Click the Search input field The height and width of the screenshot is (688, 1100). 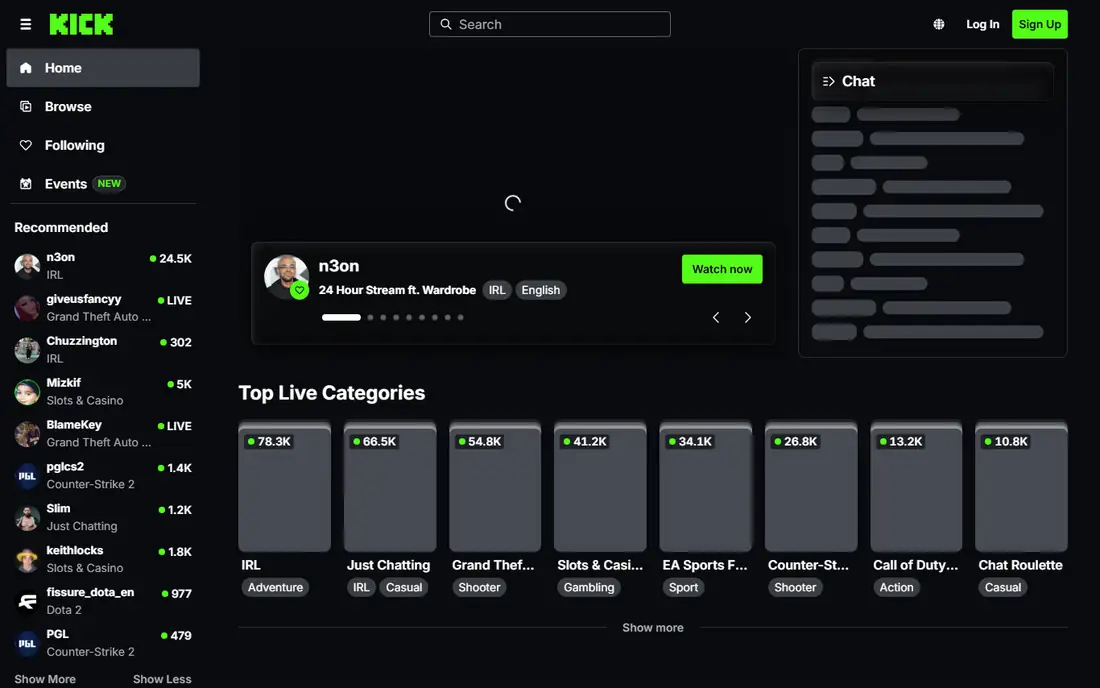(549, 25)
